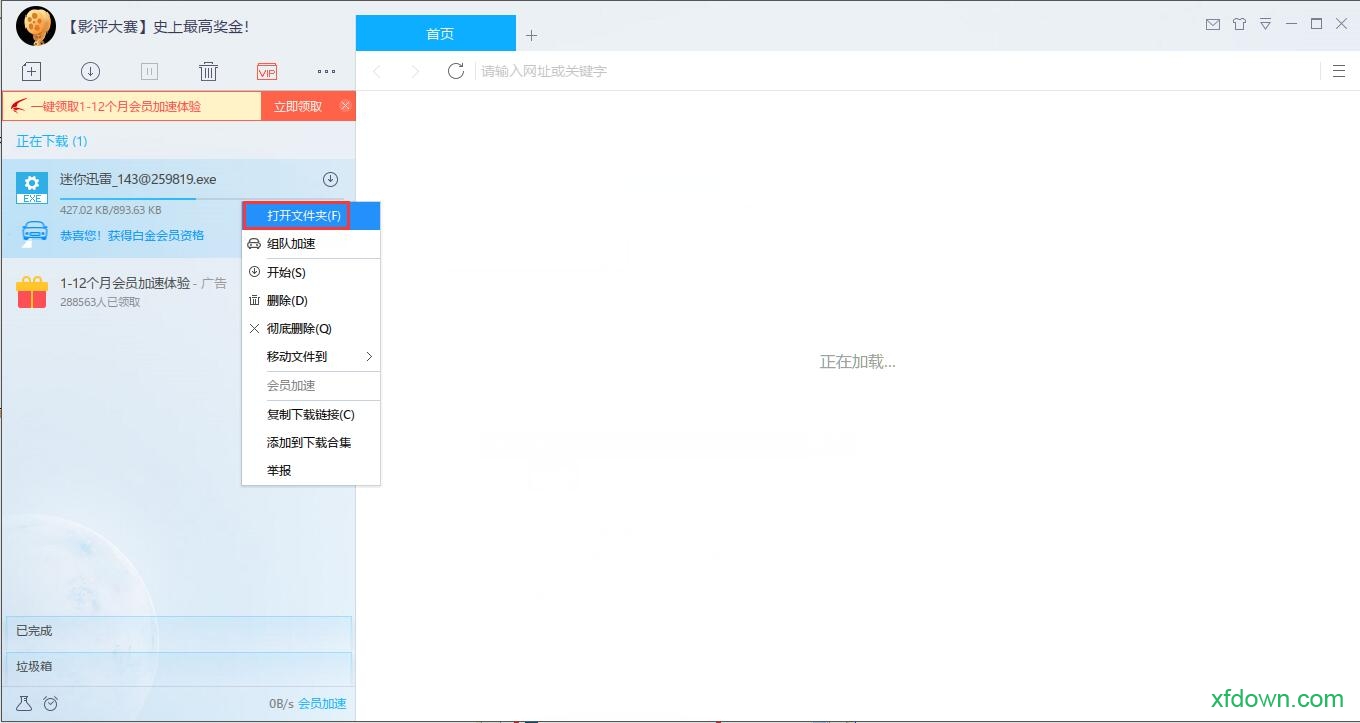Click 复制下载链接(C) menu entry

pyautogui.click(x=310, y=415)
